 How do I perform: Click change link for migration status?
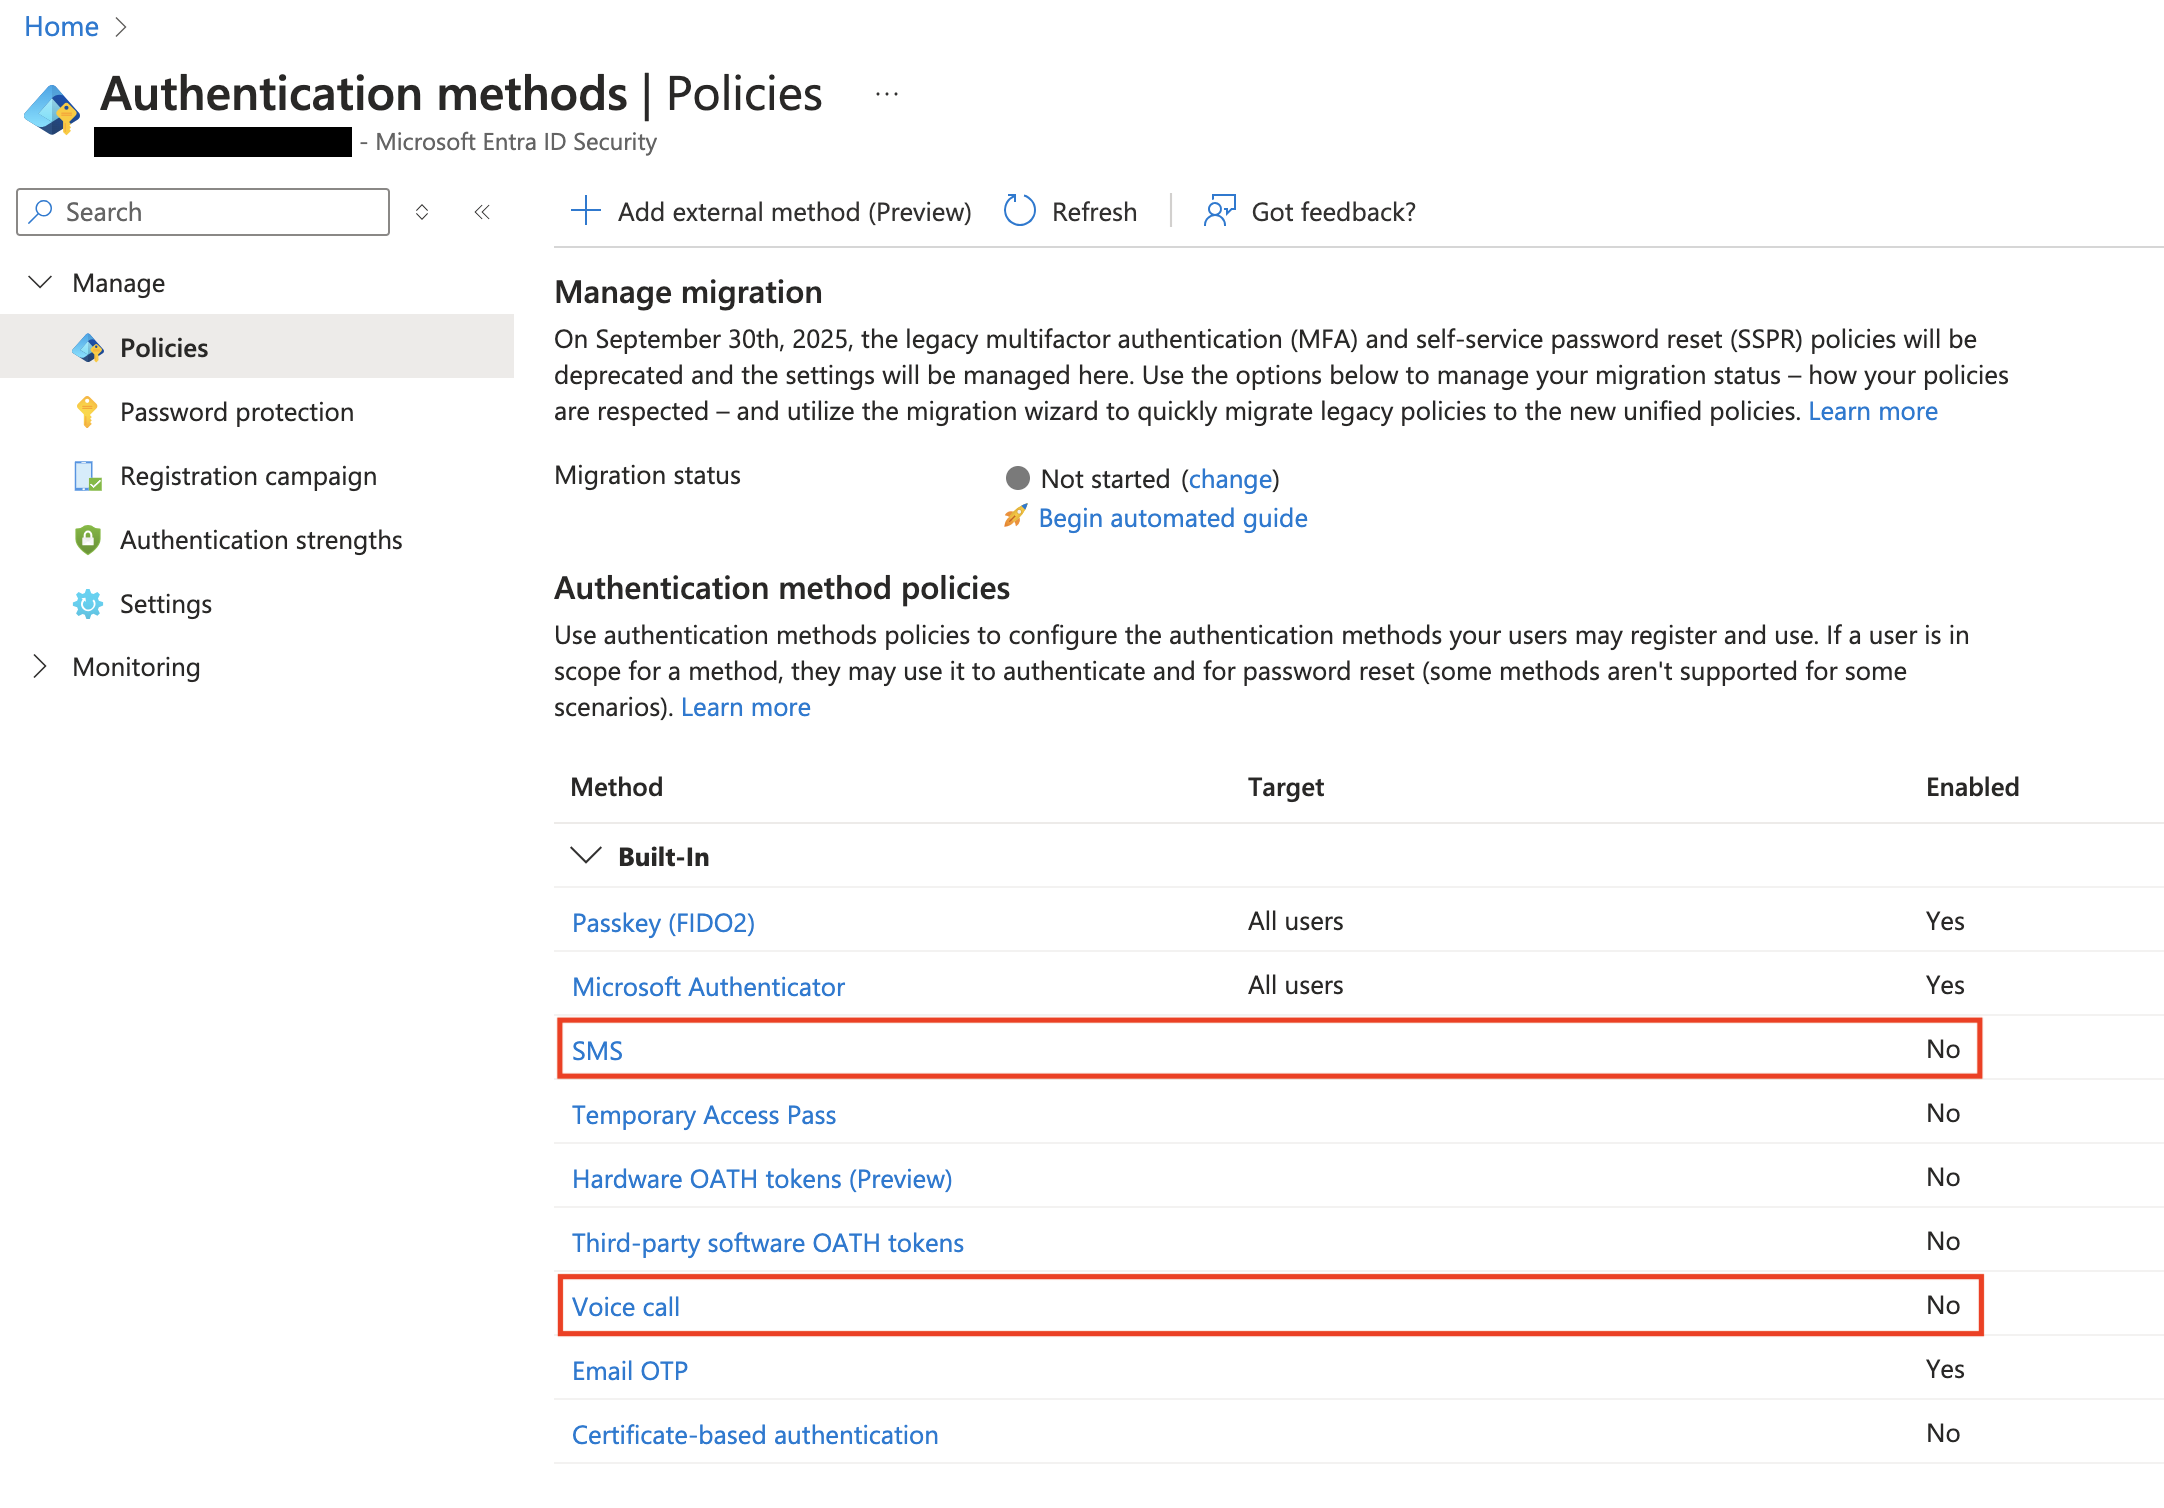click(1230, 479)
